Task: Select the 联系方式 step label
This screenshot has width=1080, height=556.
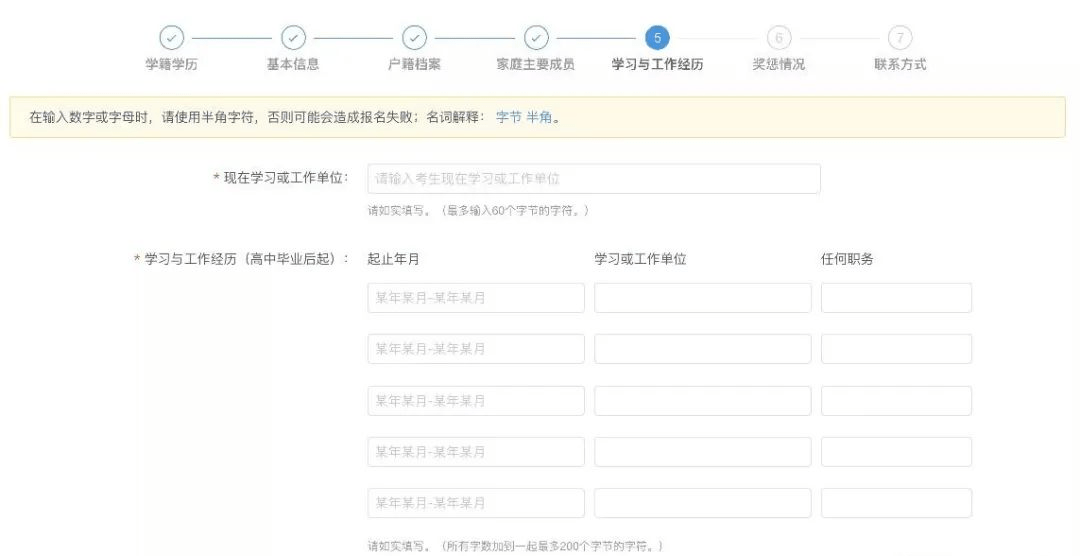Action: [x=900, y=65]
